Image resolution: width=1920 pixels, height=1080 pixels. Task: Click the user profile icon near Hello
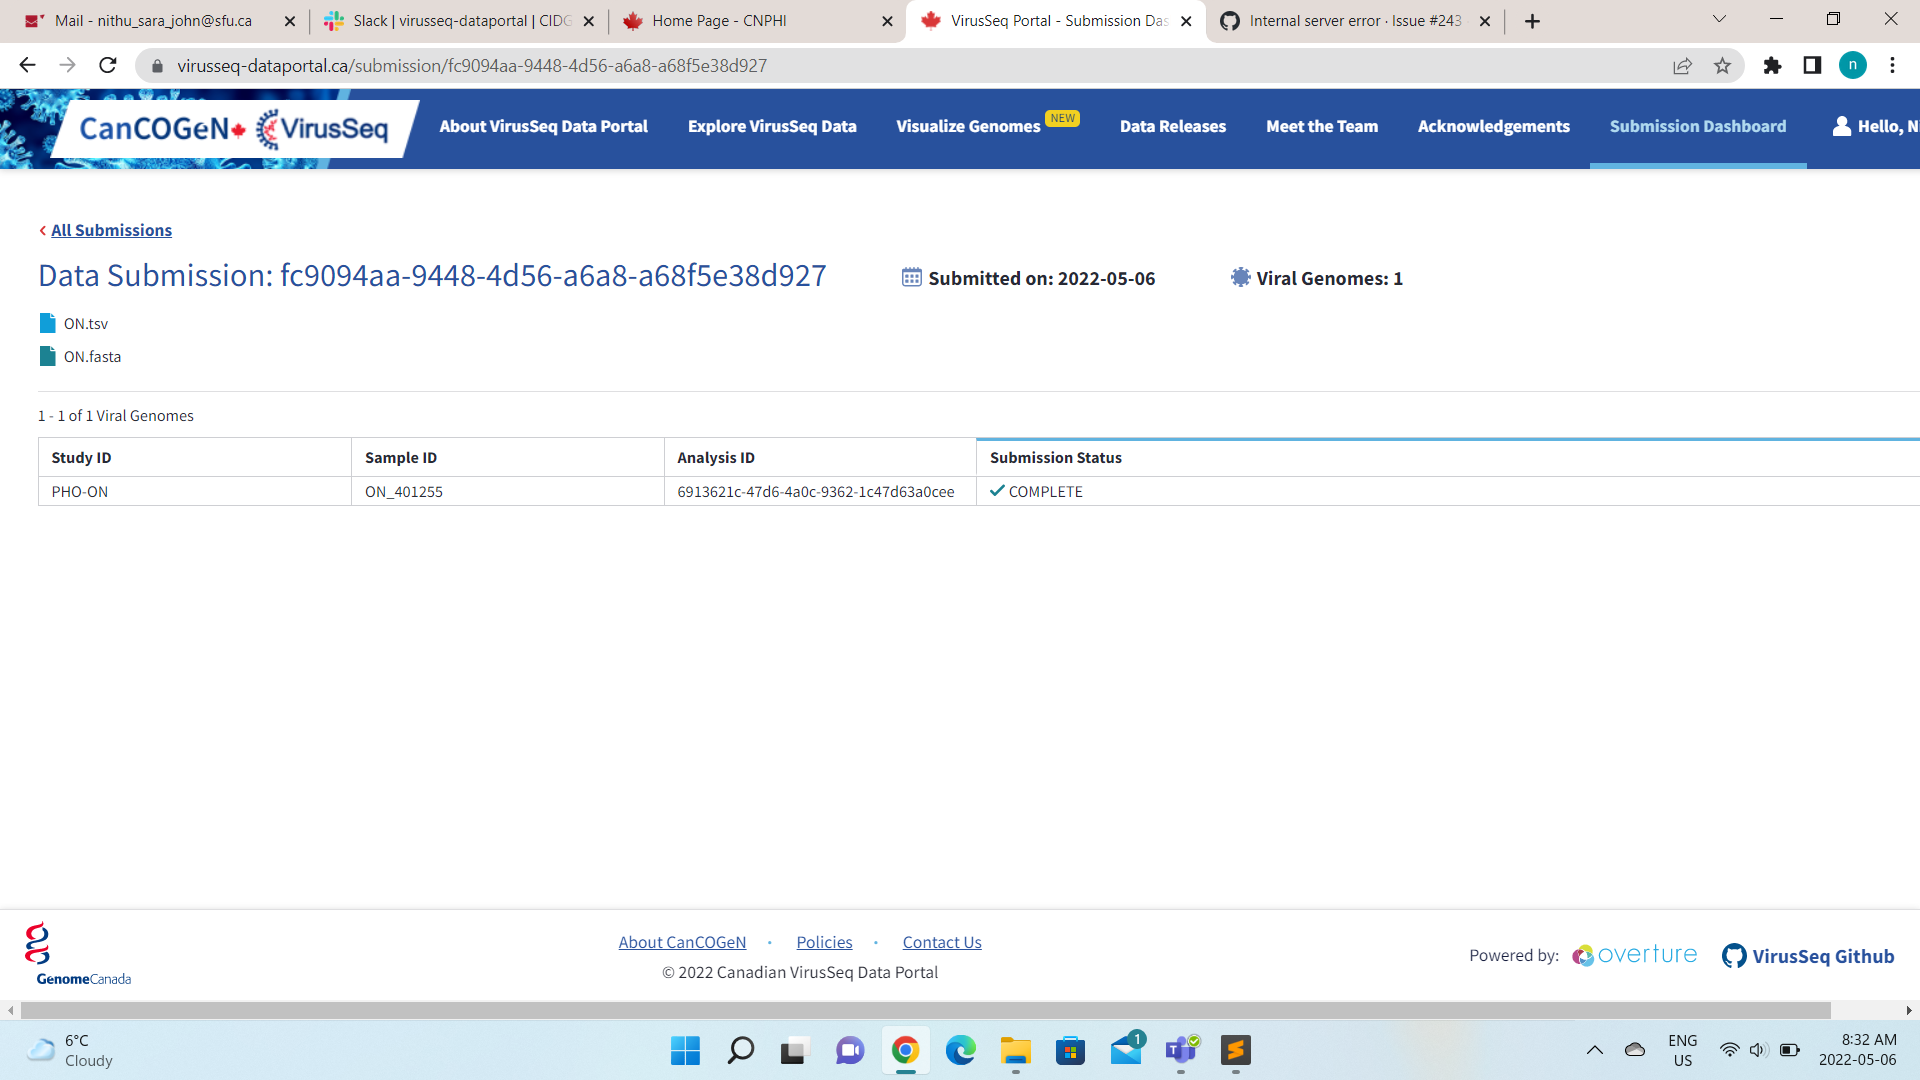coord(1841,126)
